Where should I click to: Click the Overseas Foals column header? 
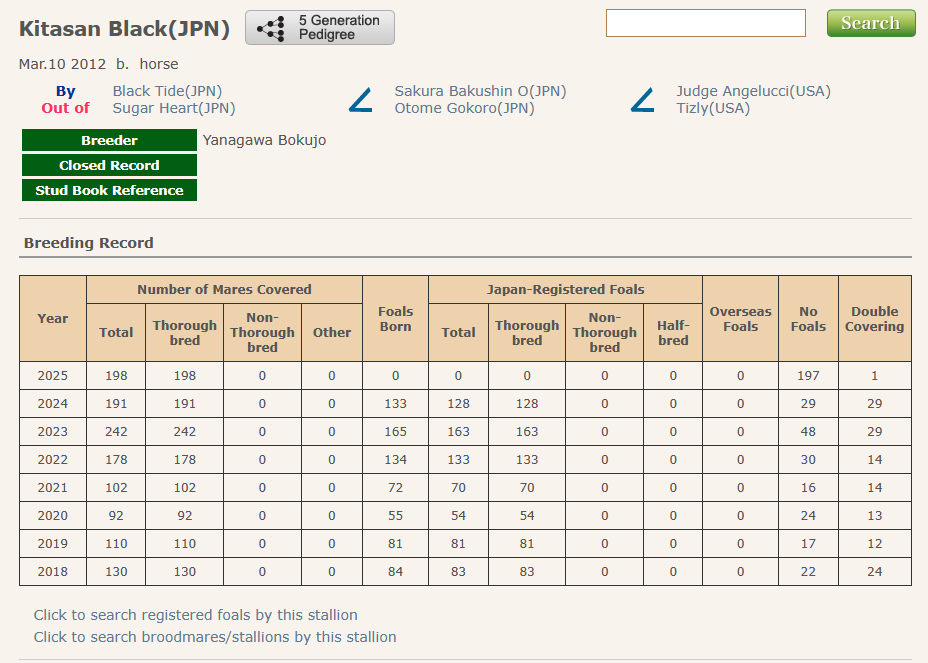pyautogui.click(x=740, y=318)
